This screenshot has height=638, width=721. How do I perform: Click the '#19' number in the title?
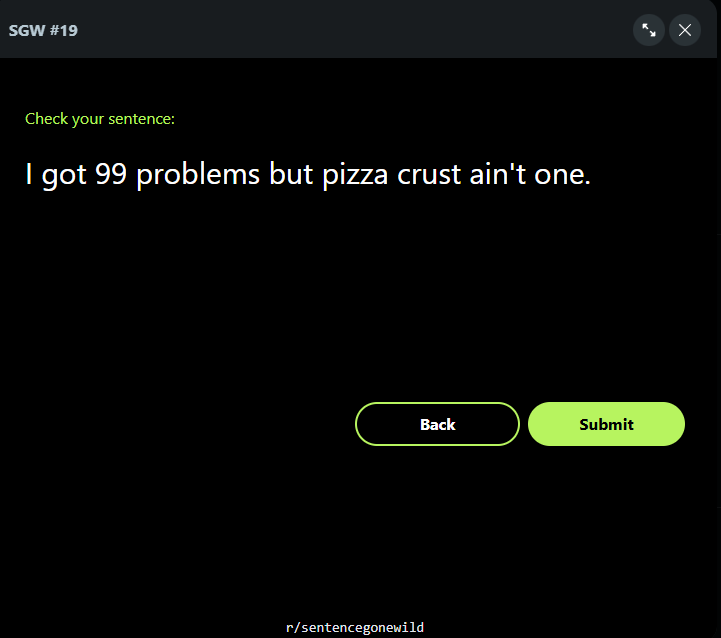[63, 31]
